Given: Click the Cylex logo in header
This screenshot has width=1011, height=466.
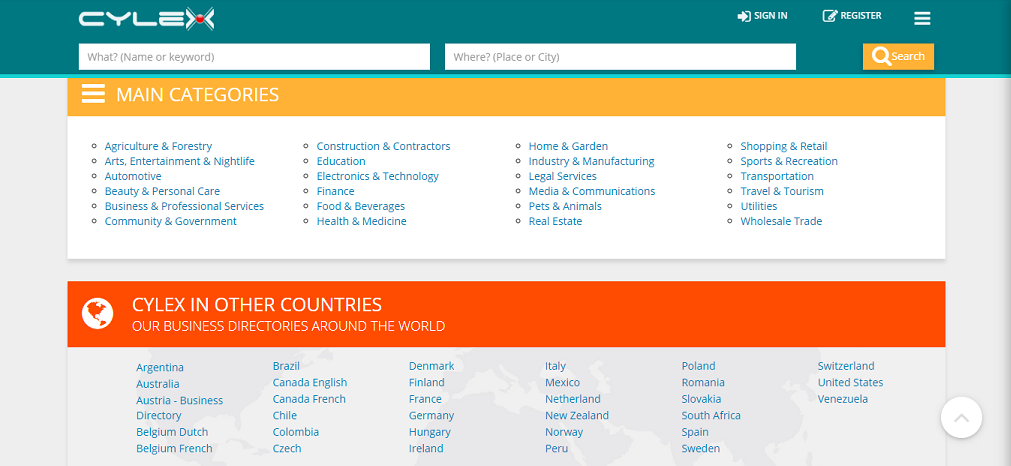Looking at the screenshot, I should 146,18.
